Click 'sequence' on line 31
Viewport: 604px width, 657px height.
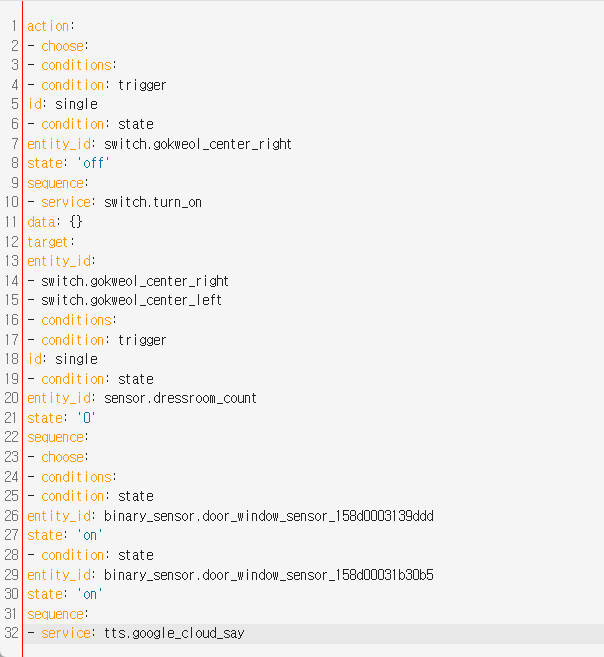[x=55, y=614]
